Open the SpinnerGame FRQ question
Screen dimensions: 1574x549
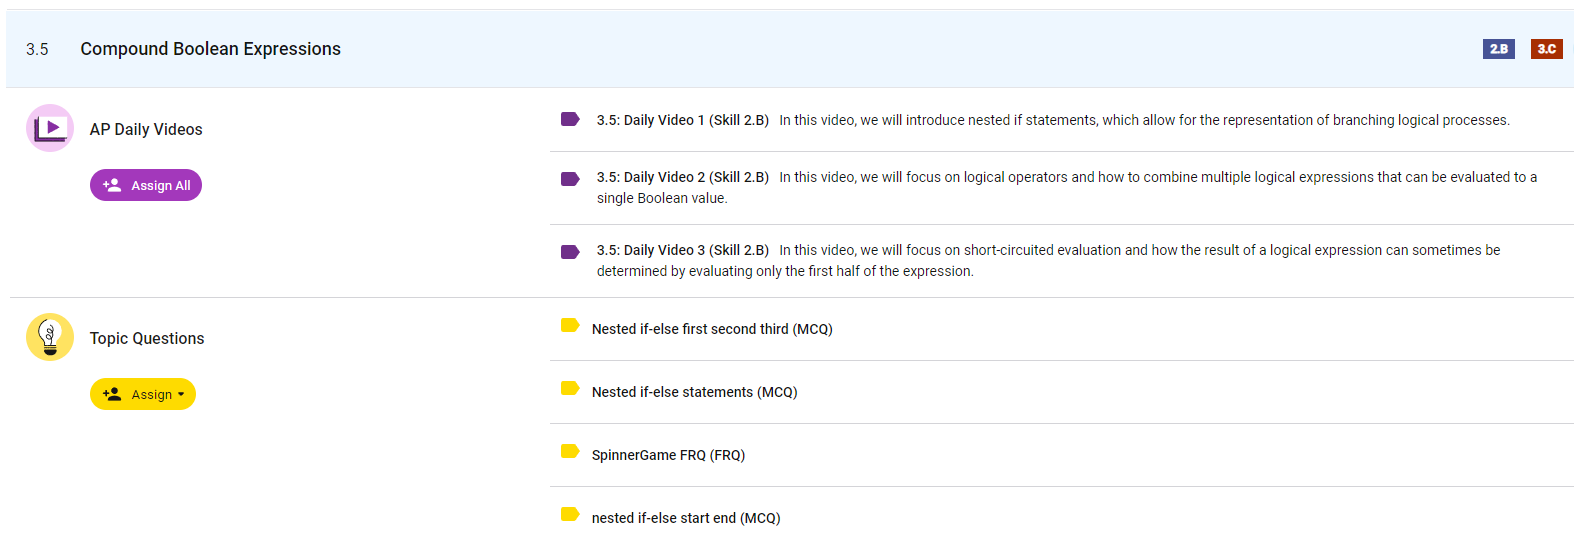[668, 455]
